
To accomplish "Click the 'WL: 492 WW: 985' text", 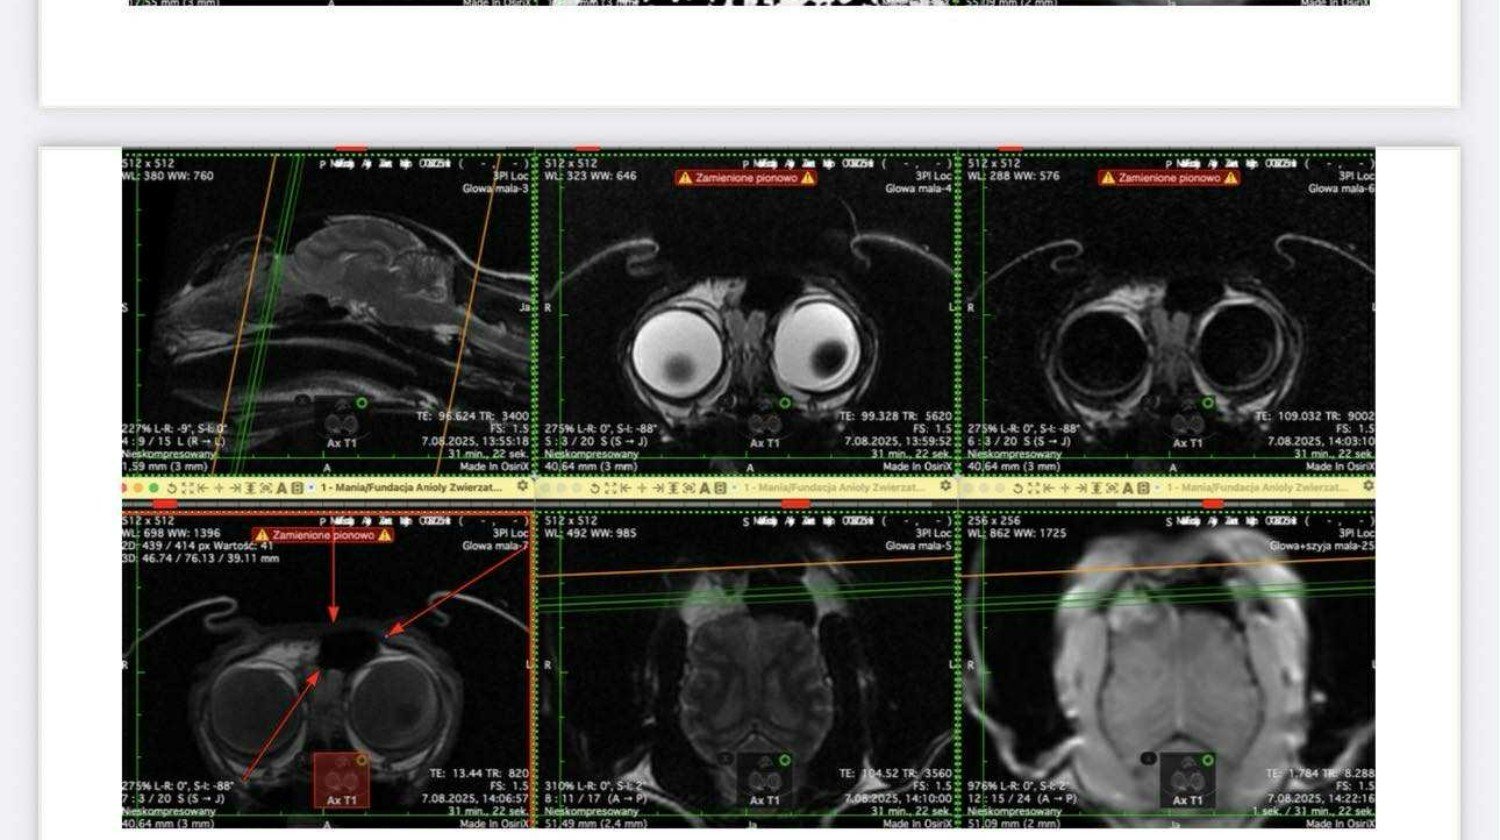I will point(590,533).
